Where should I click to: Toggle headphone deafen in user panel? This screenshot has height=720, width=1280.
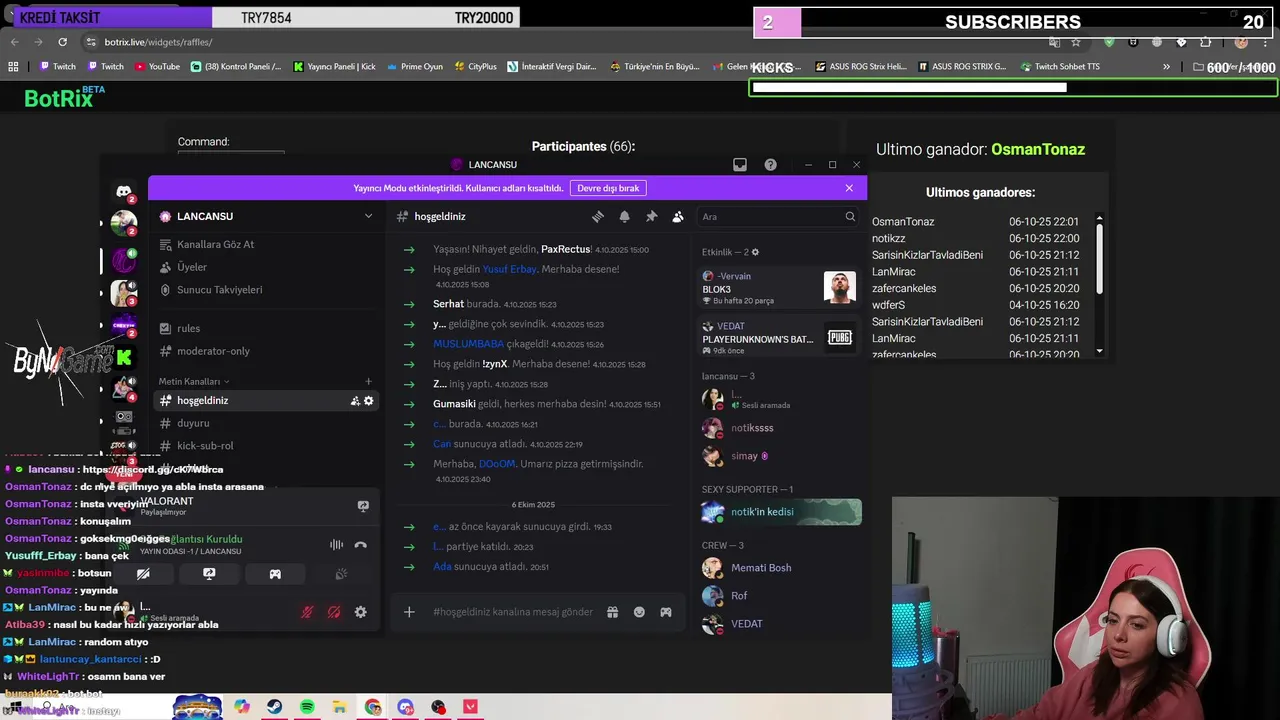click(x=334, y=612)
